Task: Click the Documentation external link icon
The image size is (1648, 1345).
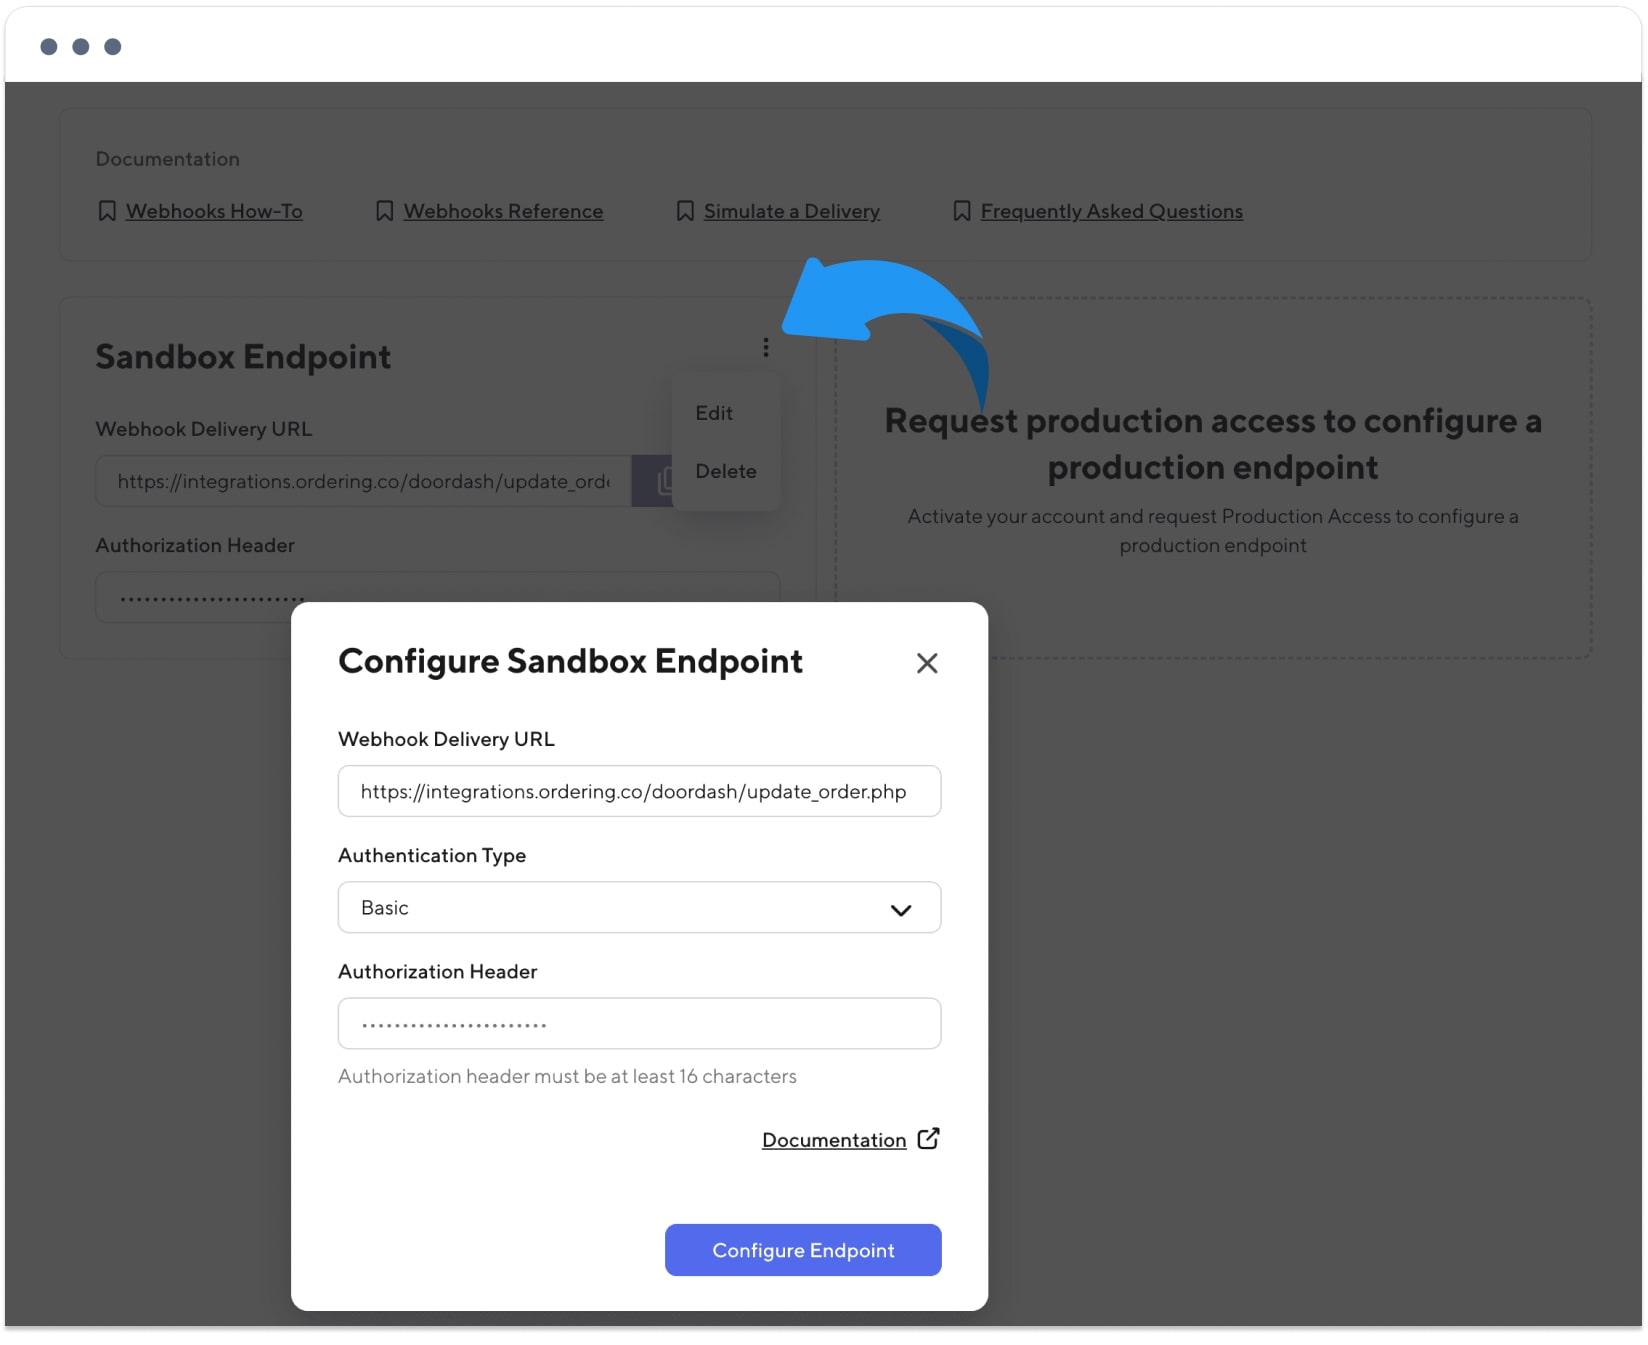Action: (929, 1139)
